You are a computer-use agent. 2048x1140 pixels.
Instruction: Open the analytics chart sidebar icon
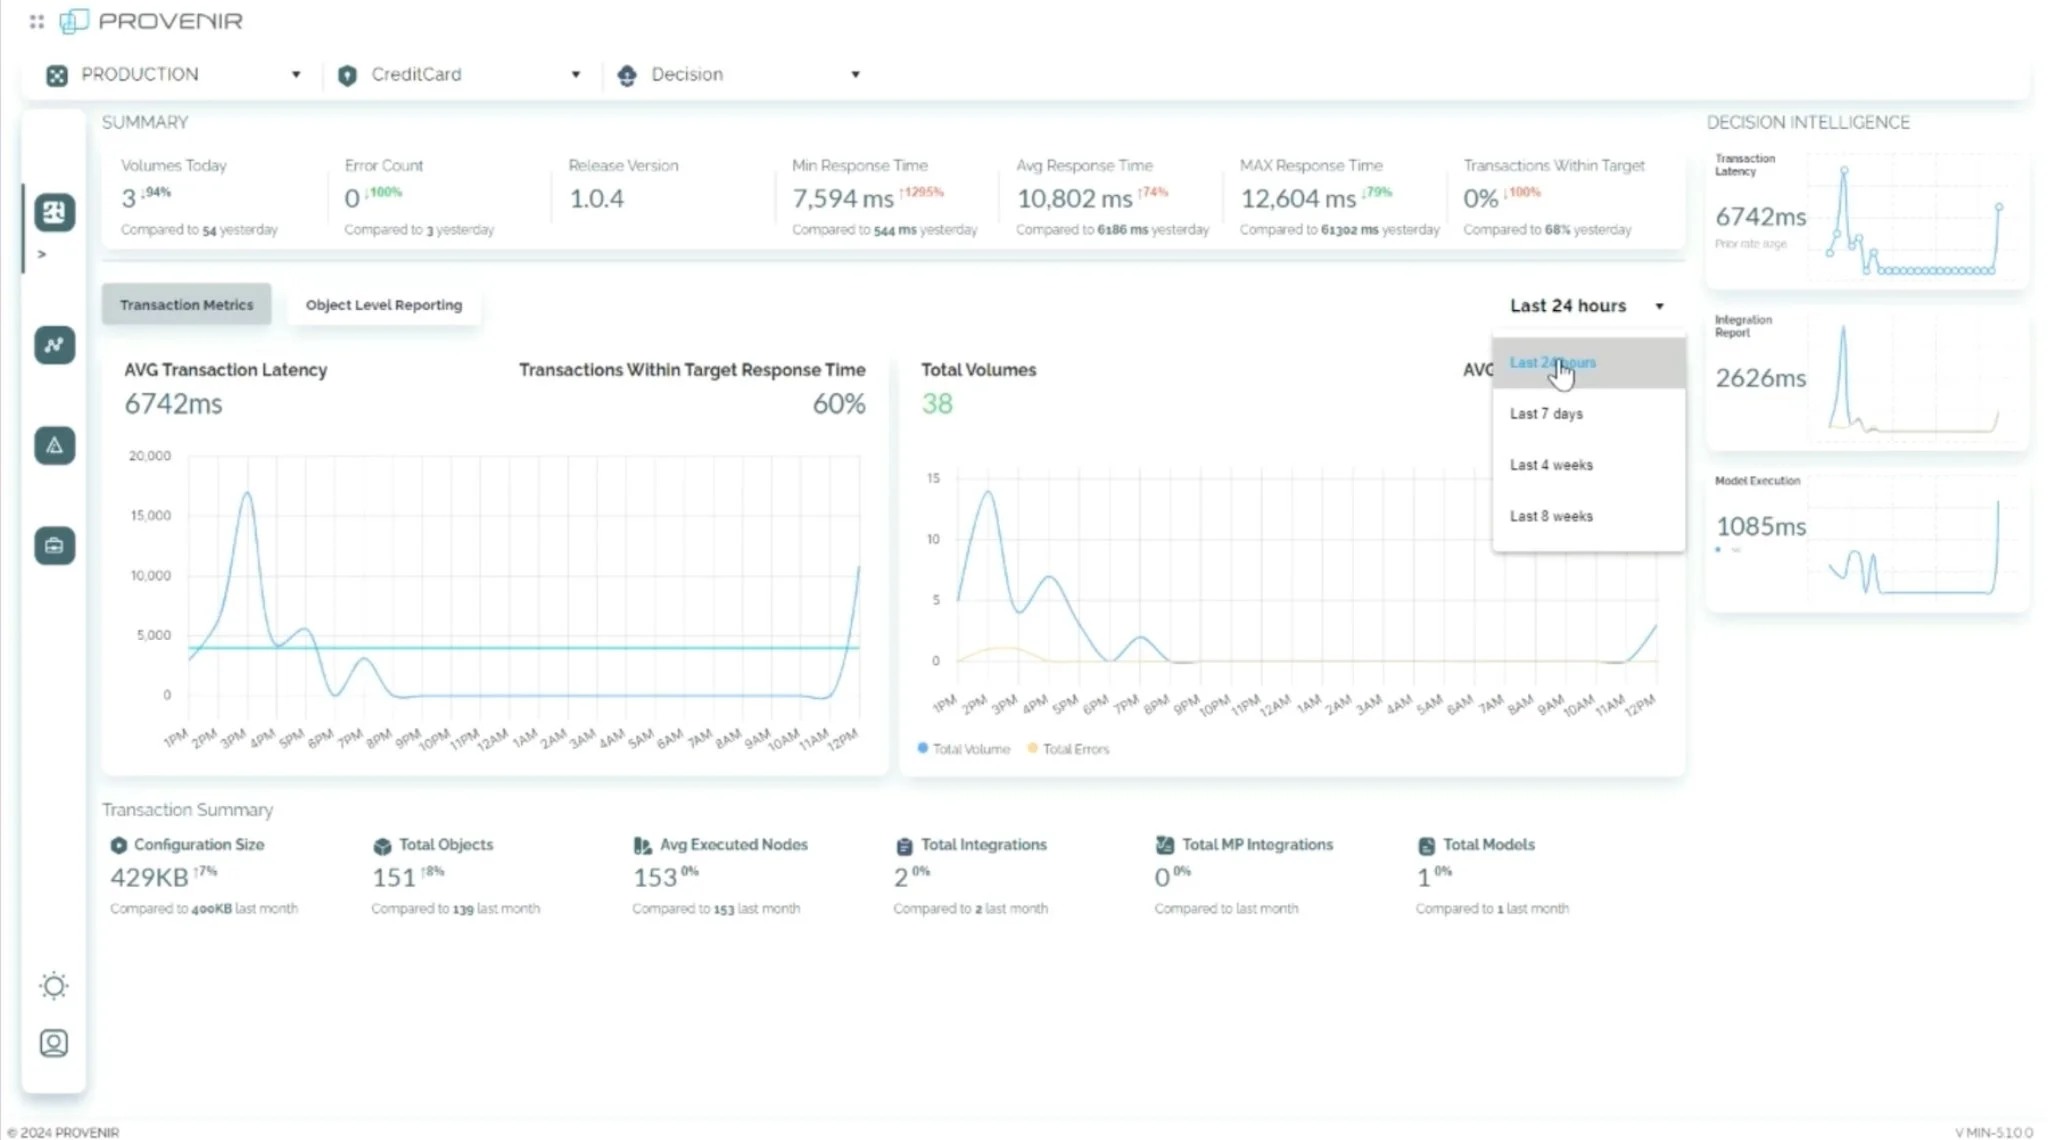(x=54, y=345)
